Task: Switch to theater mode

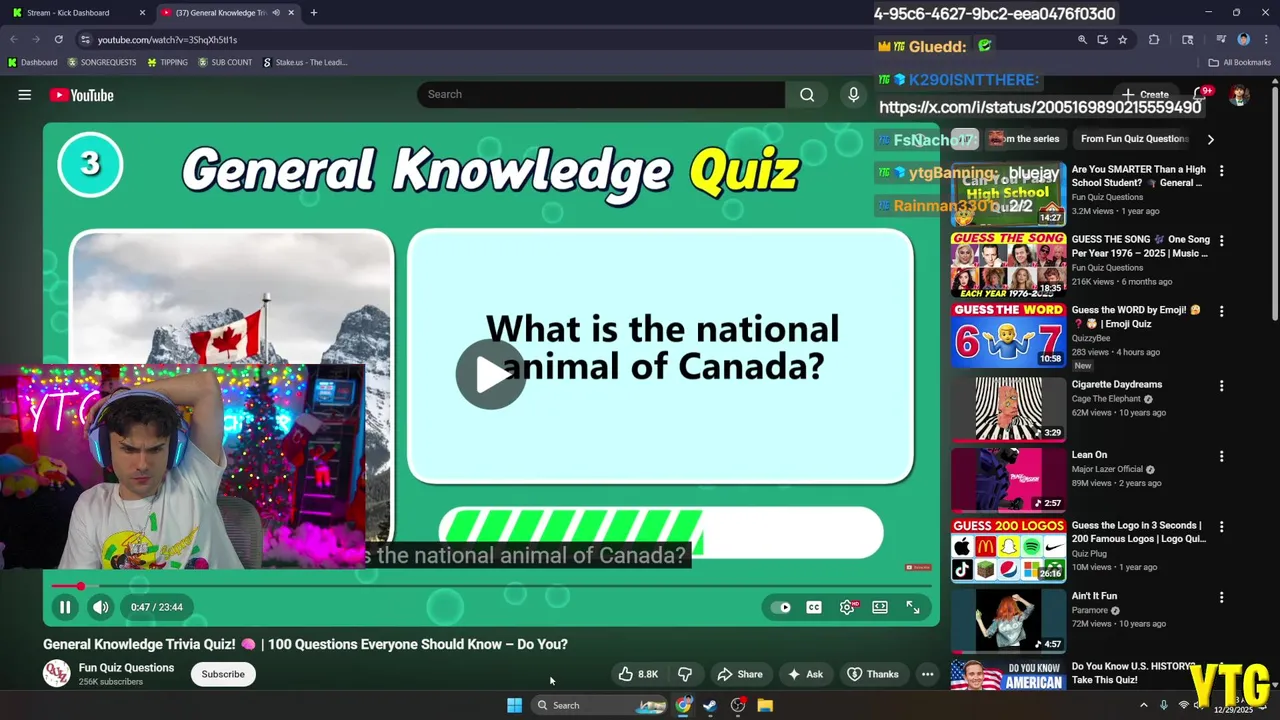Action: pyautogui.click(x=880, y=607)
